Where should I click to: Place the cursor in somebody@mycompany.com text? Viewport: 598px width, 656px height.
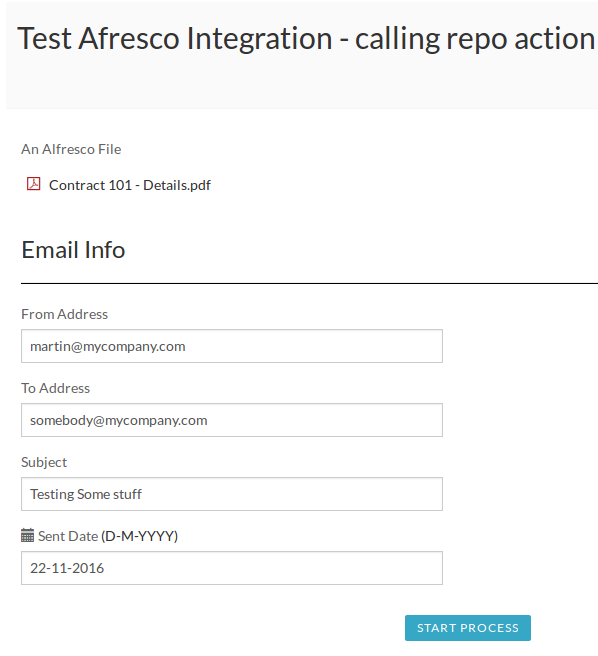coord(118,420)
